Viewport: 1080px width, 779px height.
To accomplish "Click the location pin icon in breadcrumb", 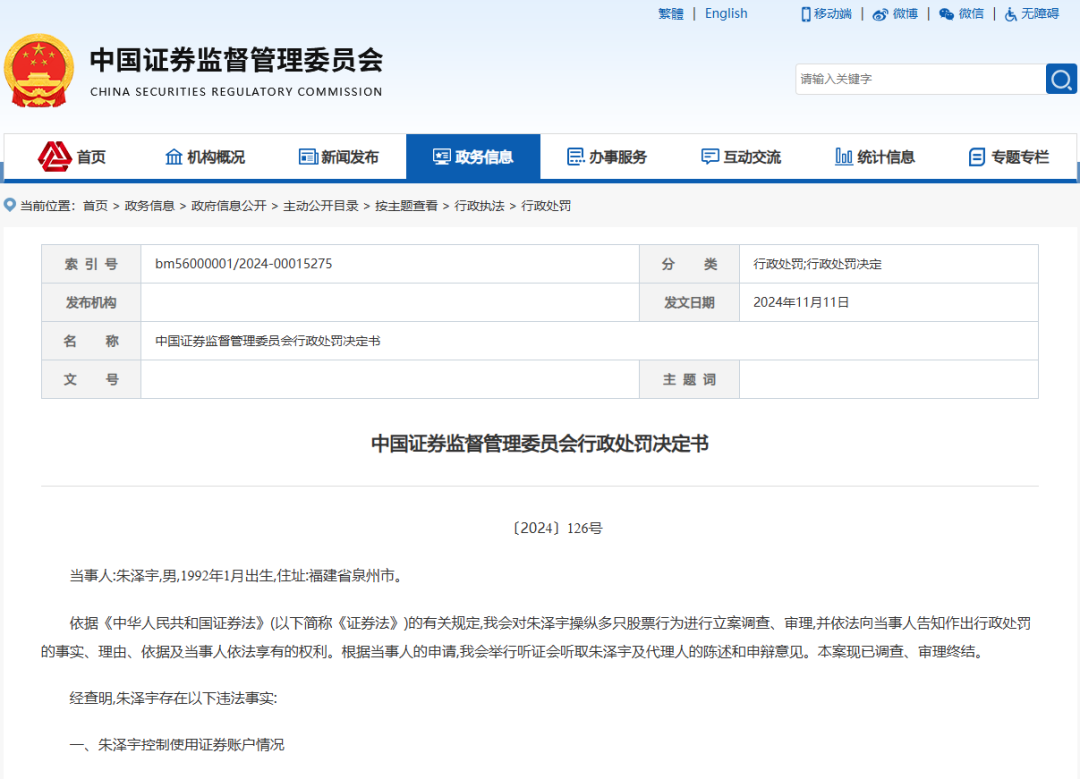I will pos(10,205).
